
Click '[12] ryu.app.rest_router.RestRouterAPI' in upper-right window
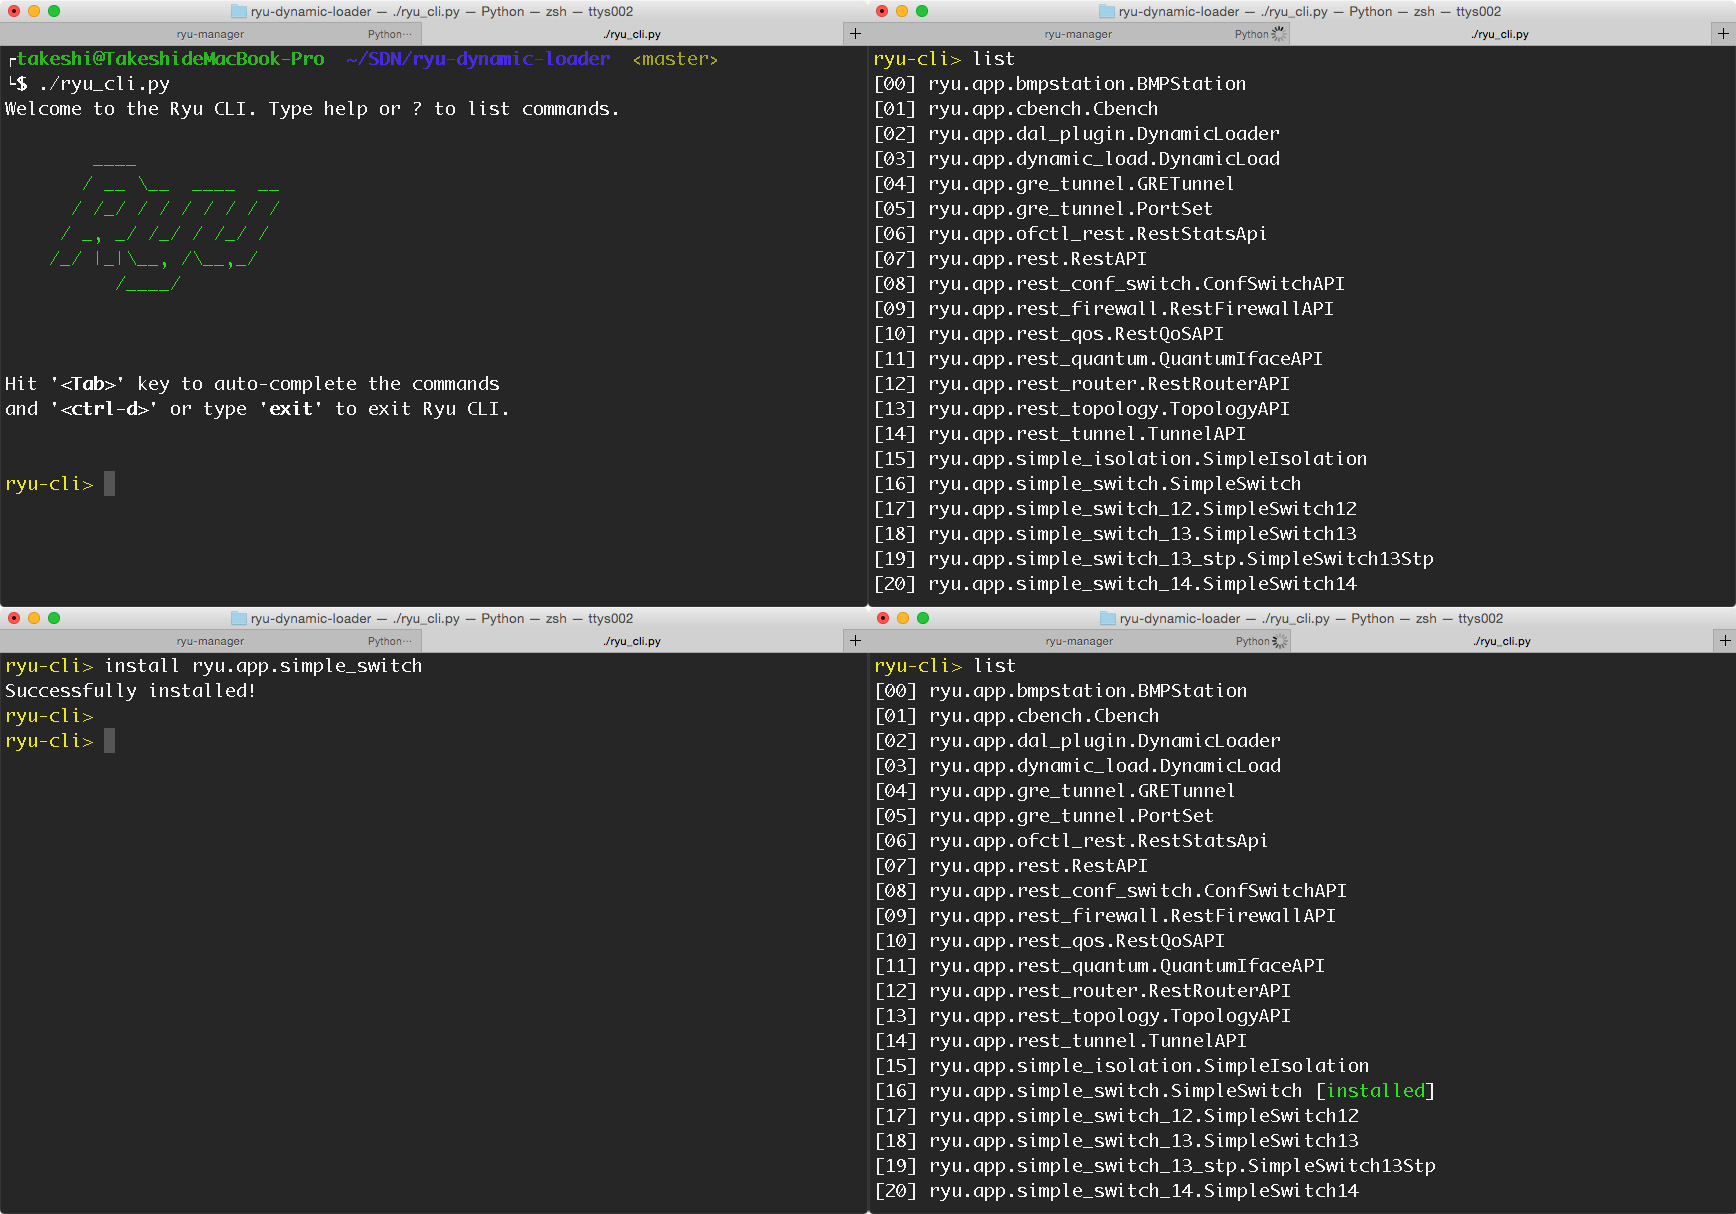(1082, 384)
